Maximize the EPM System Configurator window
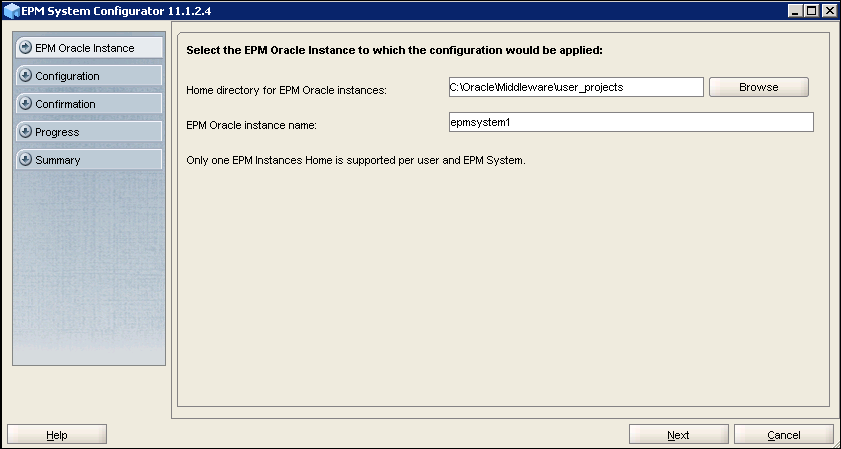Screen dimensions: 841x449 pyautogui.click(x=811, y=10)
